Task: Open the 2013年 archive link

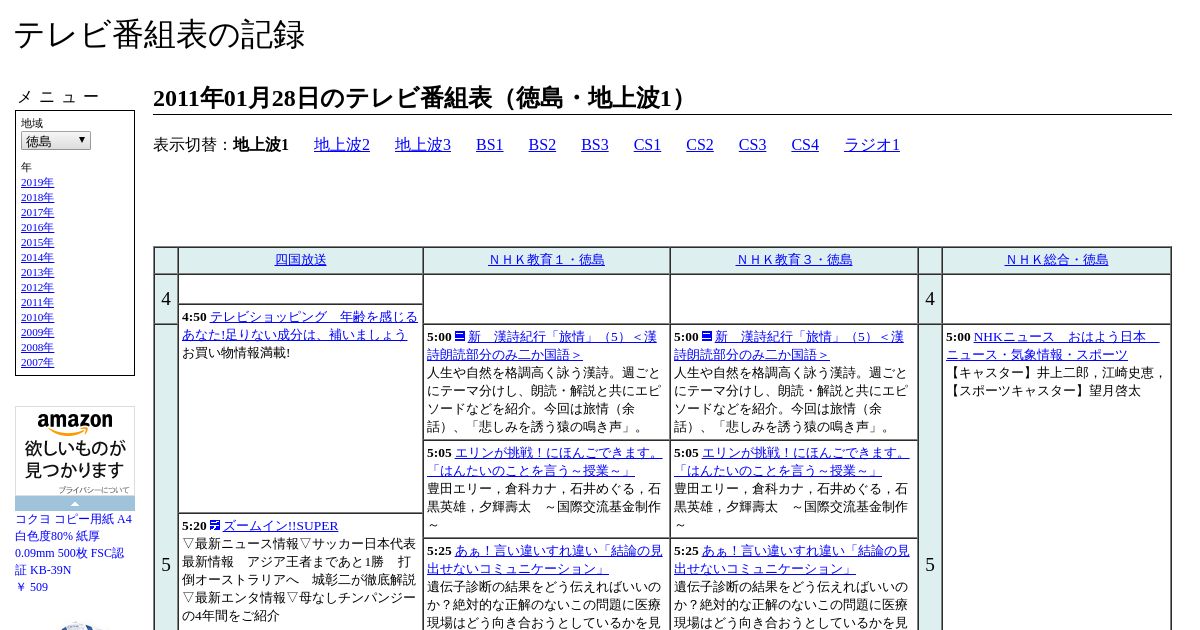Action: pos(37,273)
